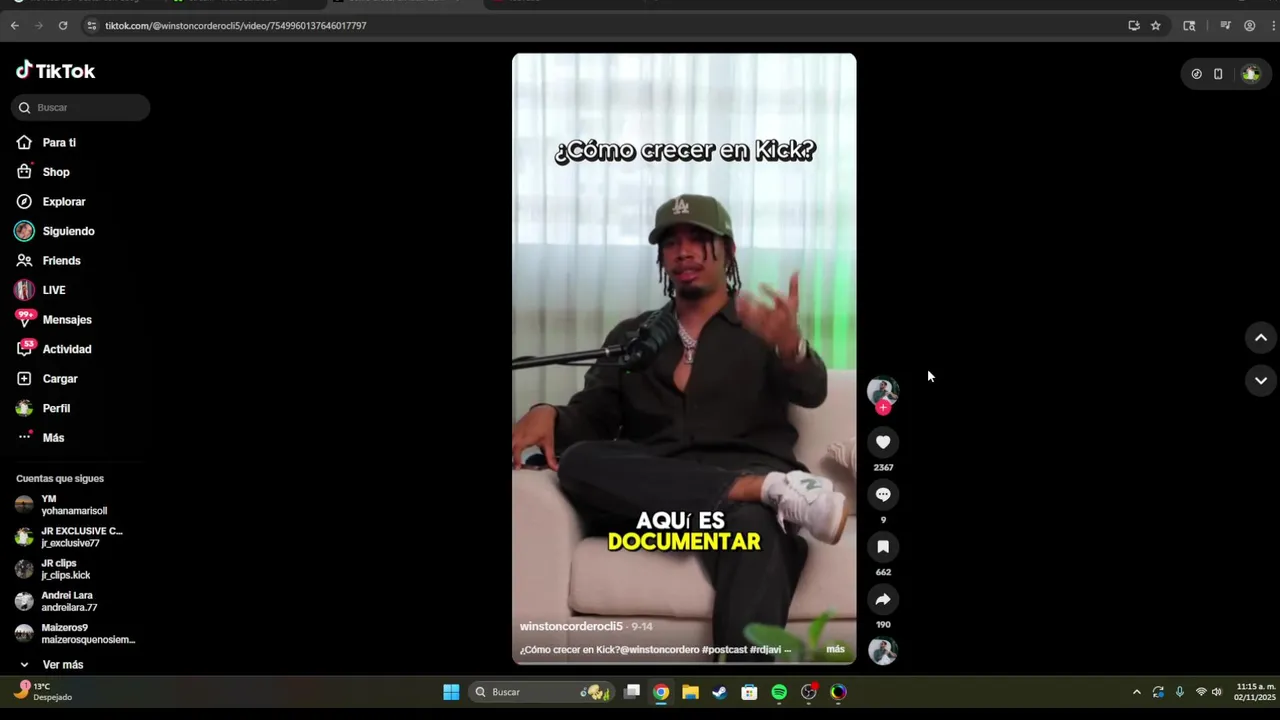Open File Explorer from the taskbar
The image size is (1280, 720).
tap(690, 692)
